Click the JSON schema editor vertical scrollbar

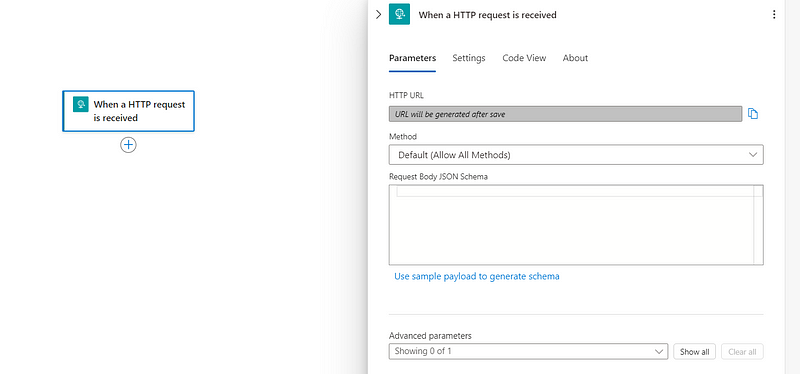point(758,225)
